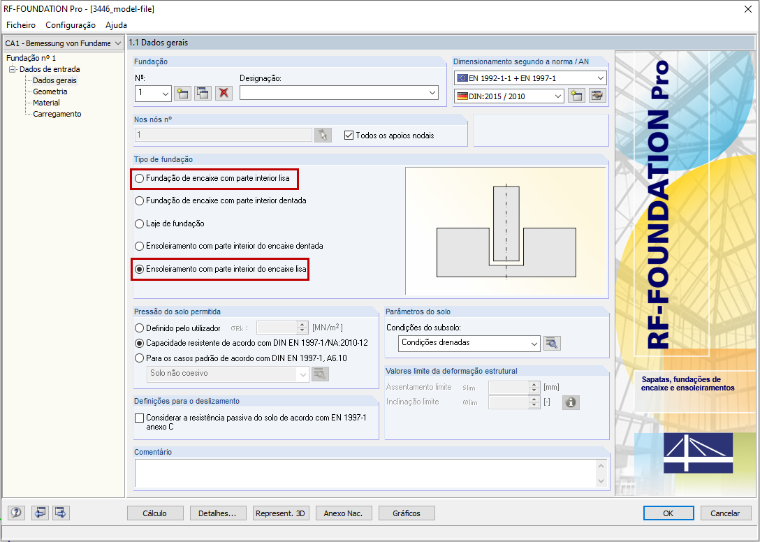Click Assentamento limite stepper arrows
The height and width of the screenshot is (542, 760).
(534, 387)
